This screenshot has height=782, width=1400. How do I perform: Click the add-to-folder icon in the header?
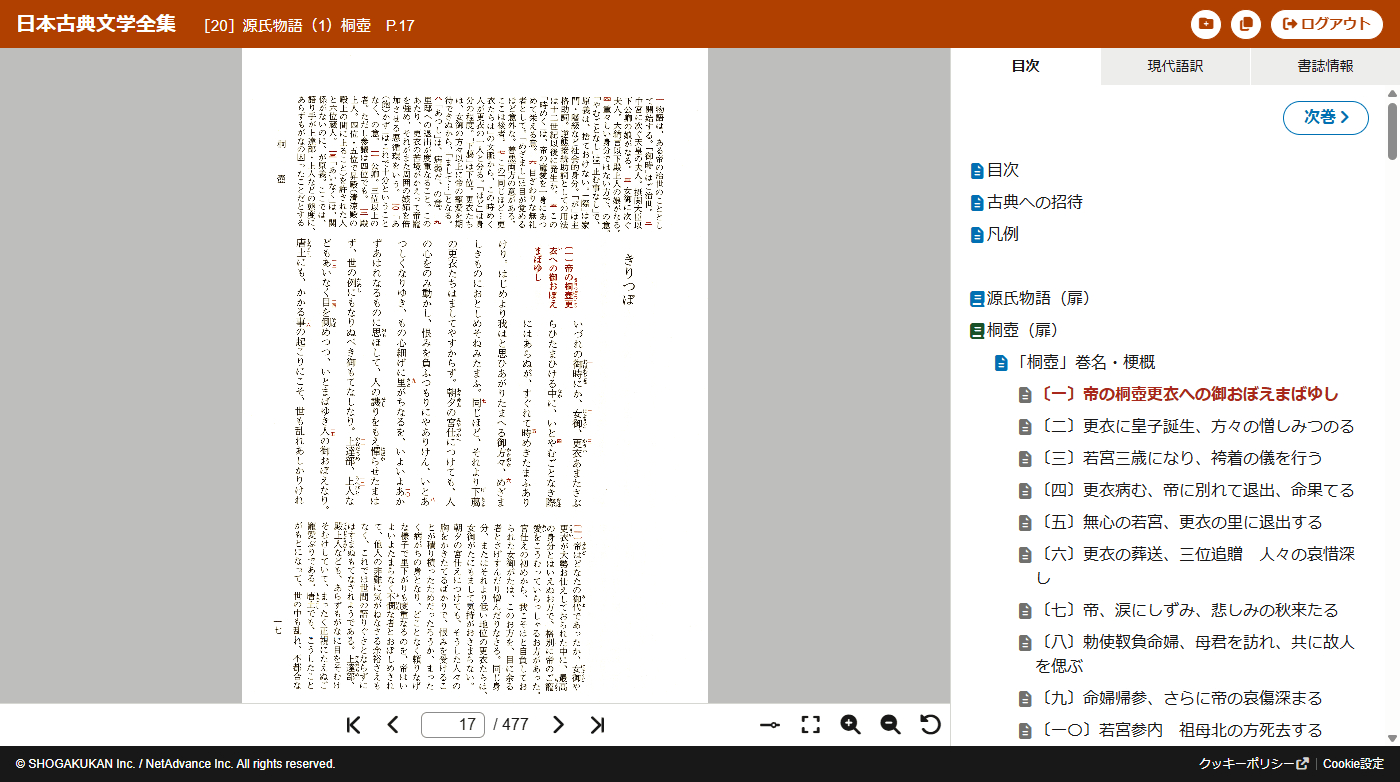pyautogui.click(x=1206, y=24)
